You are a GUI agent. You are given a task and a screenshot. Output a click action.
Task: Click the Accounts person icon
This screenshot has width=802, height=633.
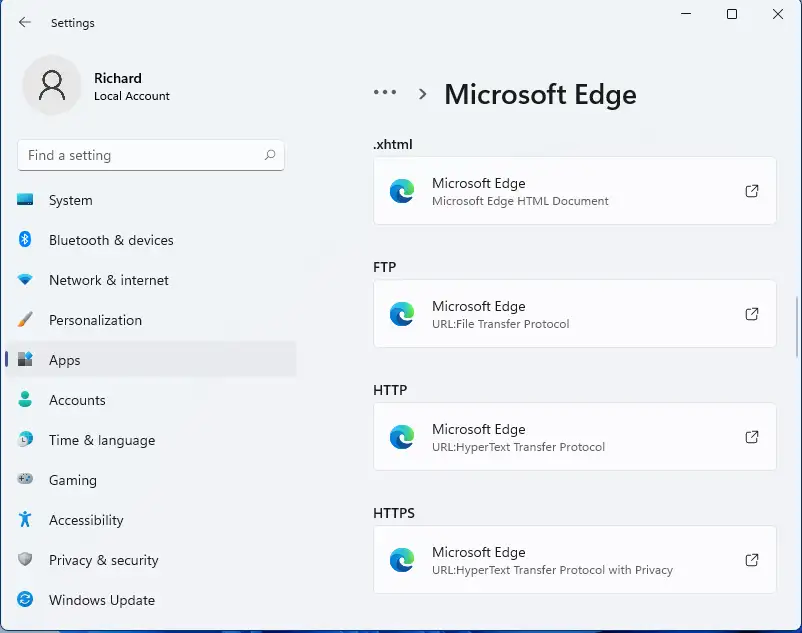coord(25,399)
